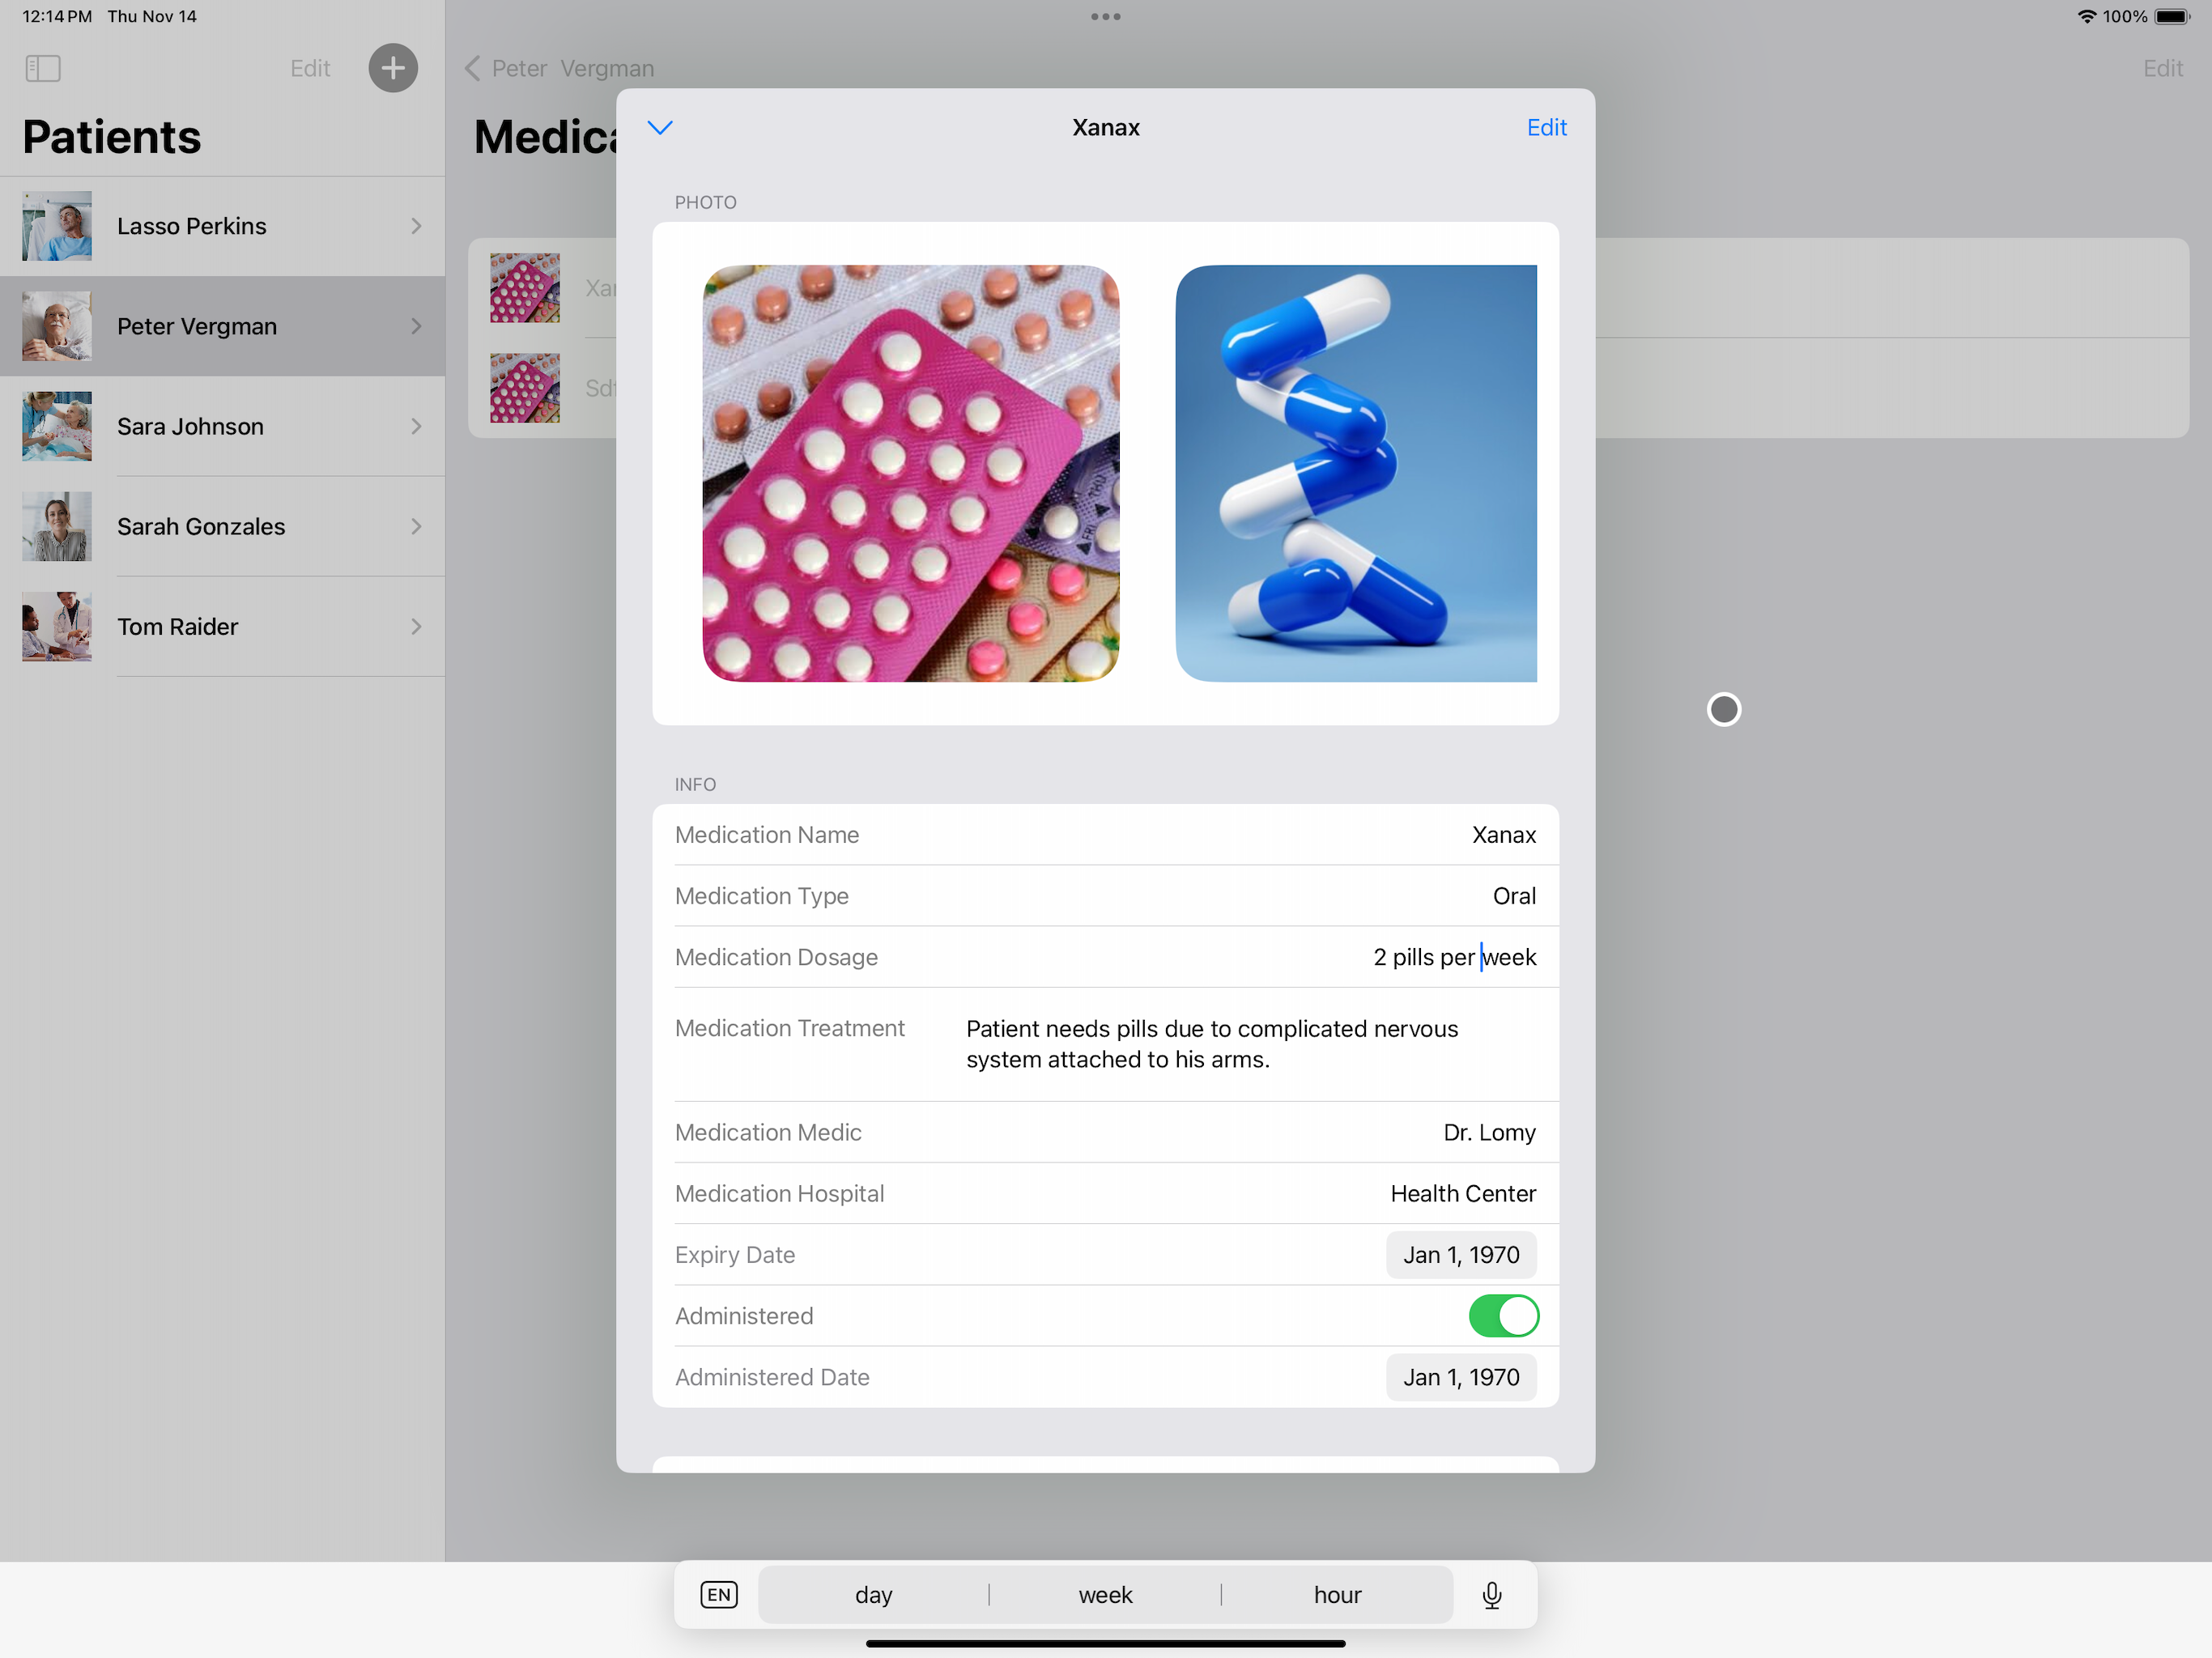Choose the 'day' keyboard suggestion

coord(873,1595)
